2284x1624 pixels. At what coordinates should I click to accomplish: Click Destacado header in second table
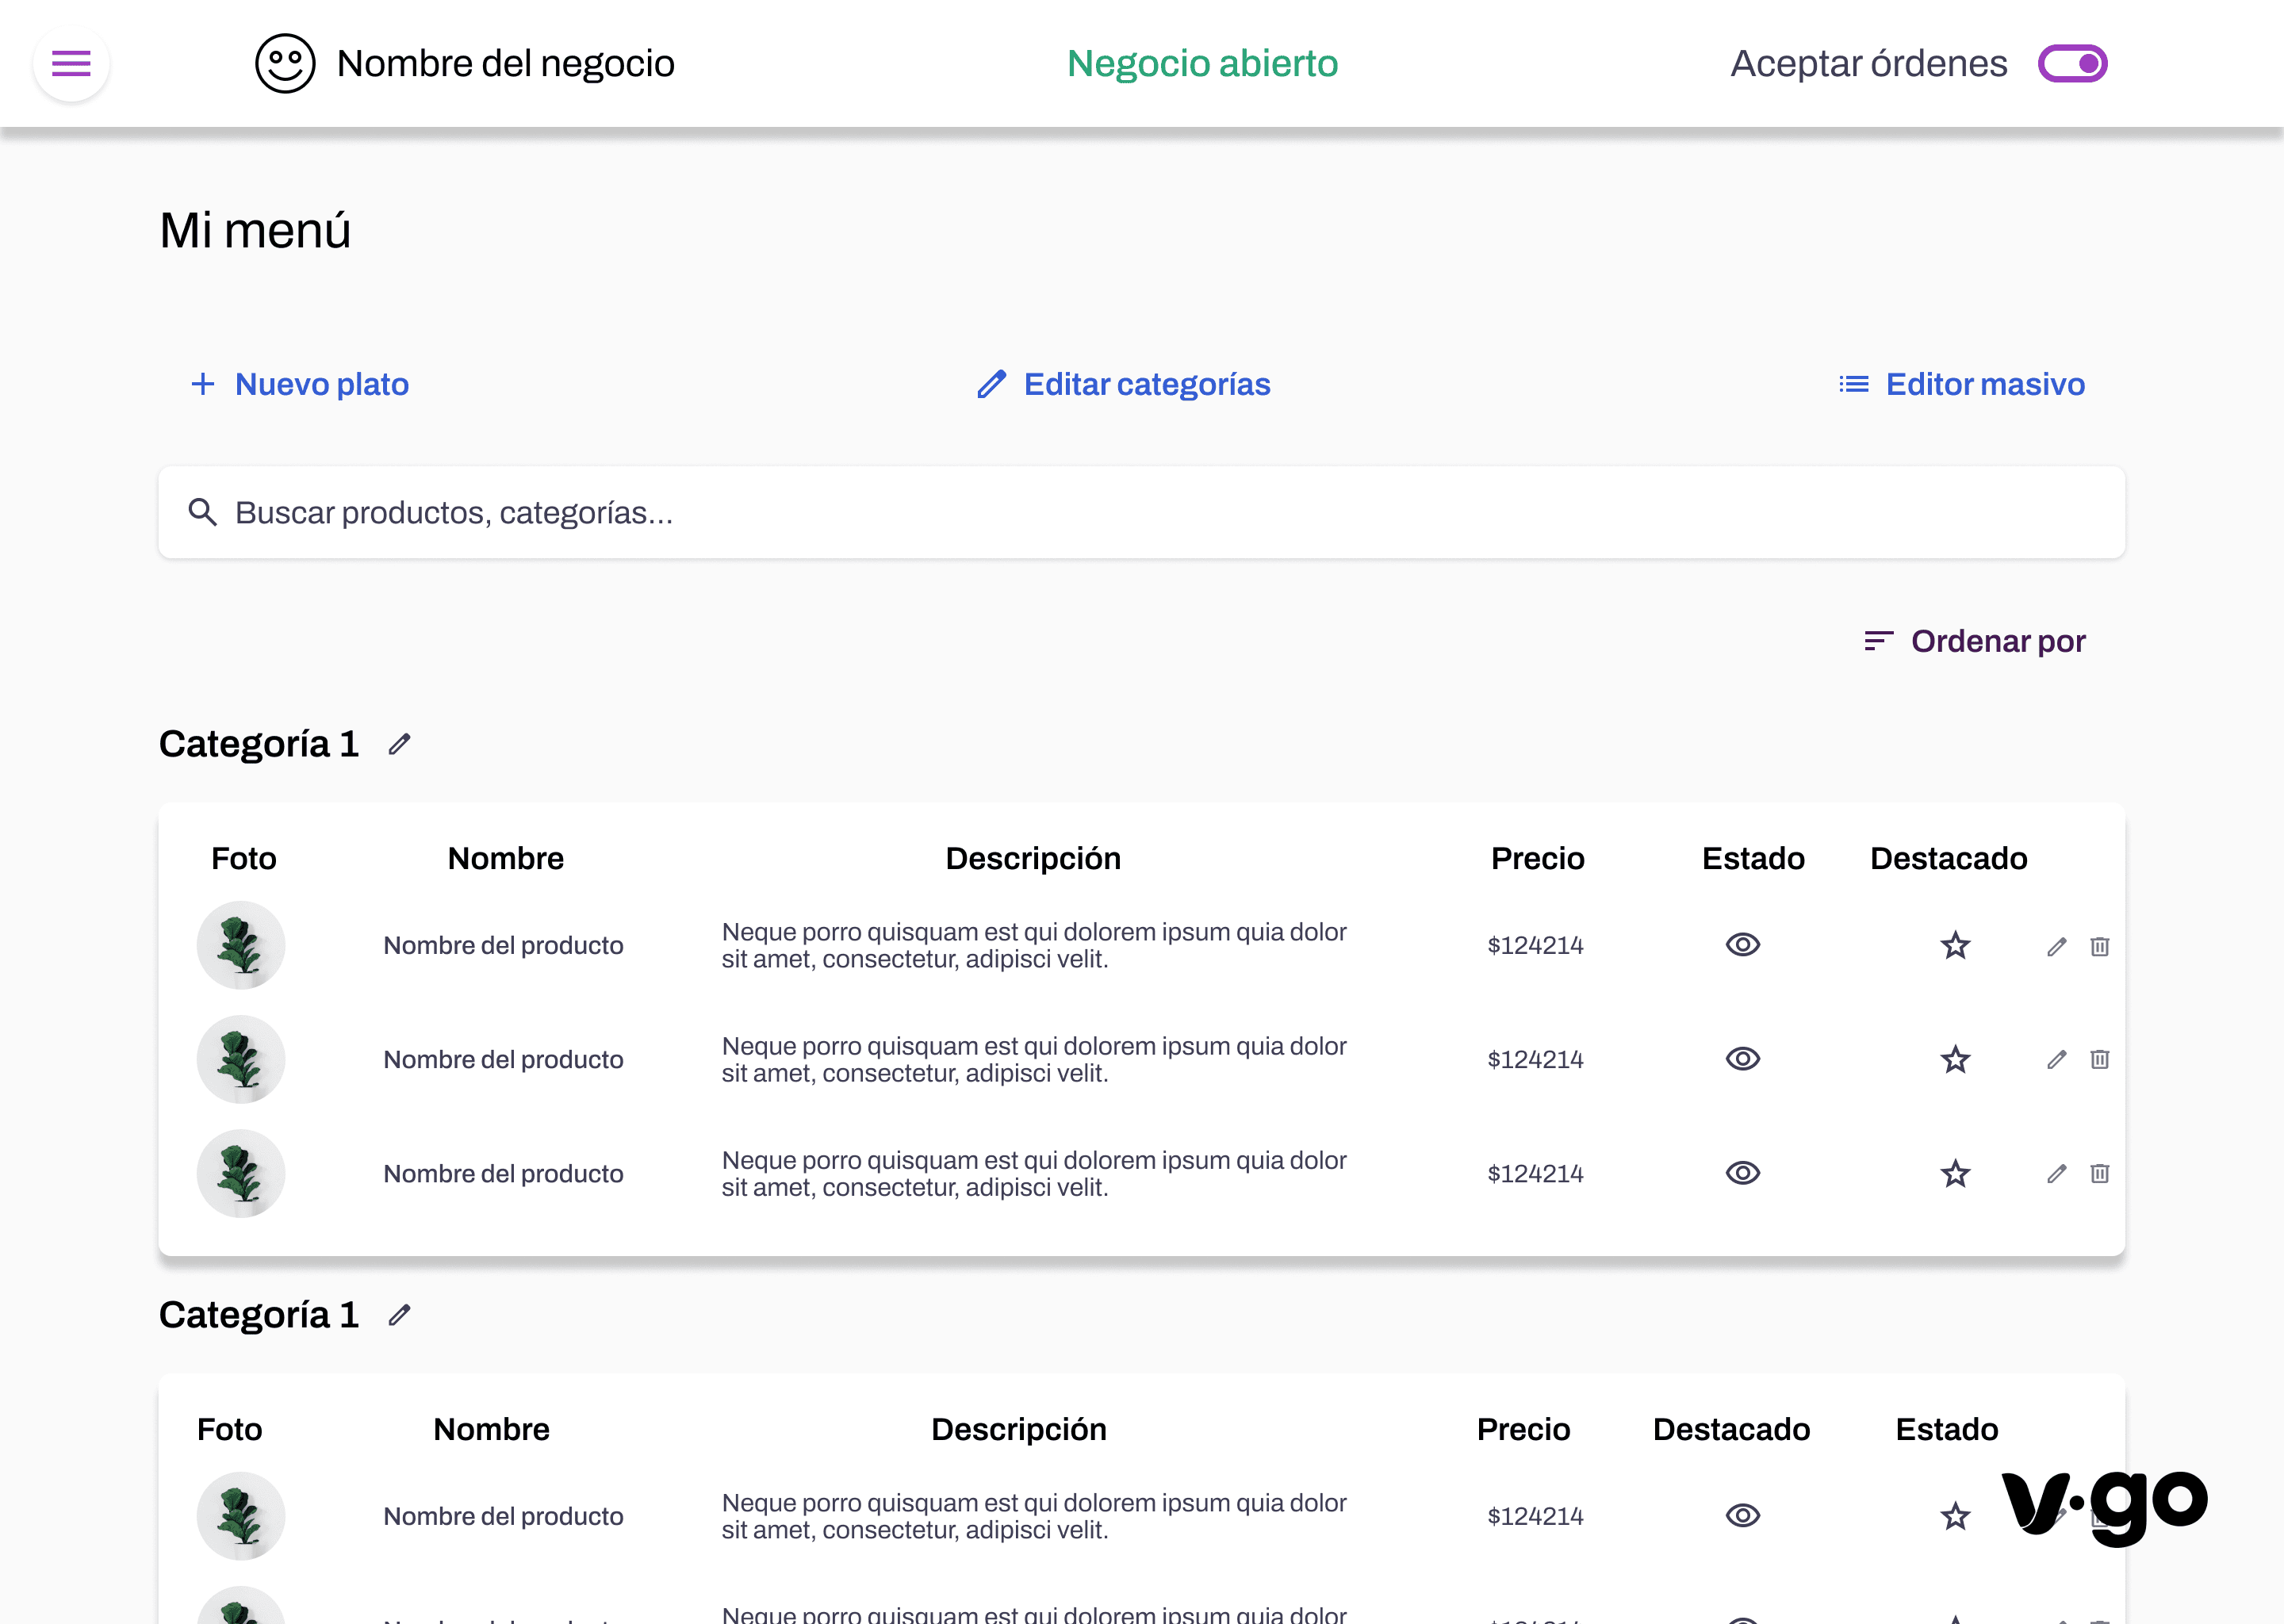(x=1731, y=1429)
